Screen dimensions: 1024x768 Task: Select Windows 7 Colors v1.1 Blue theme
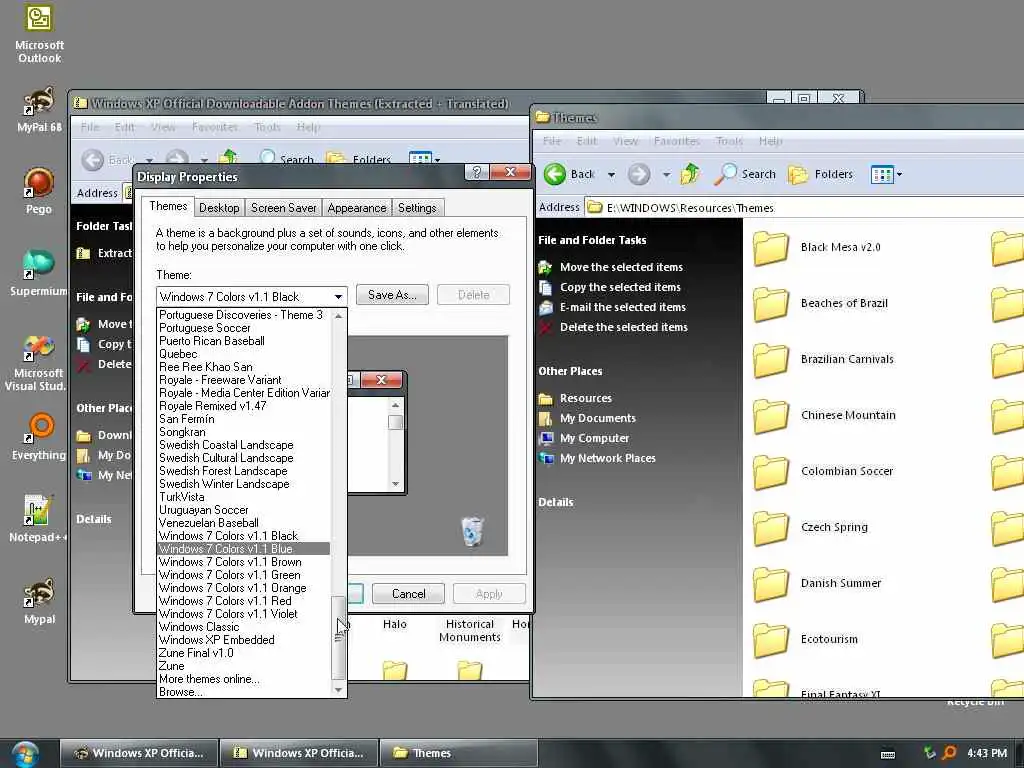coord(244,549)
